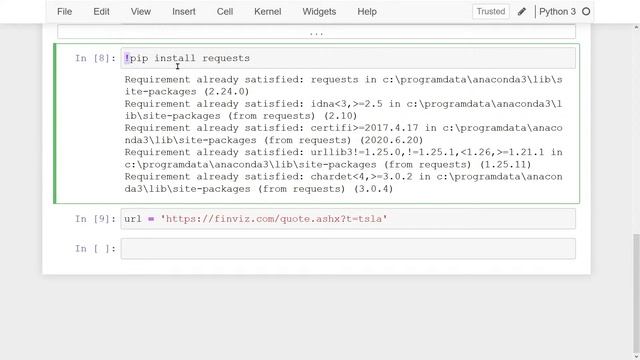Open the Kernel menu
This screenshot has height=360, width=640.
click(x=268, y=12)
